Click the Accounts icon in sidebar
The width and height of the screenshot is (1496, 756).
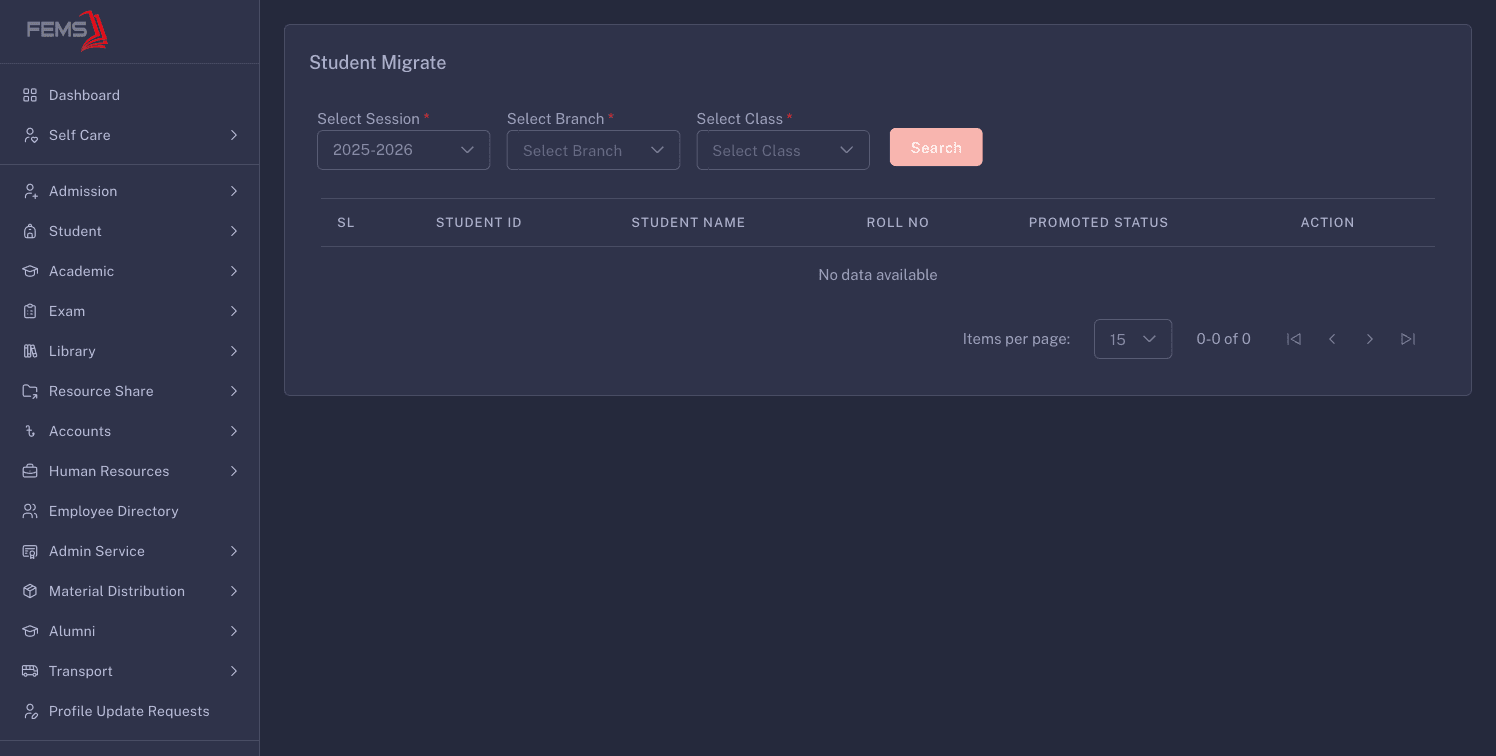click(x=30, y=431)
